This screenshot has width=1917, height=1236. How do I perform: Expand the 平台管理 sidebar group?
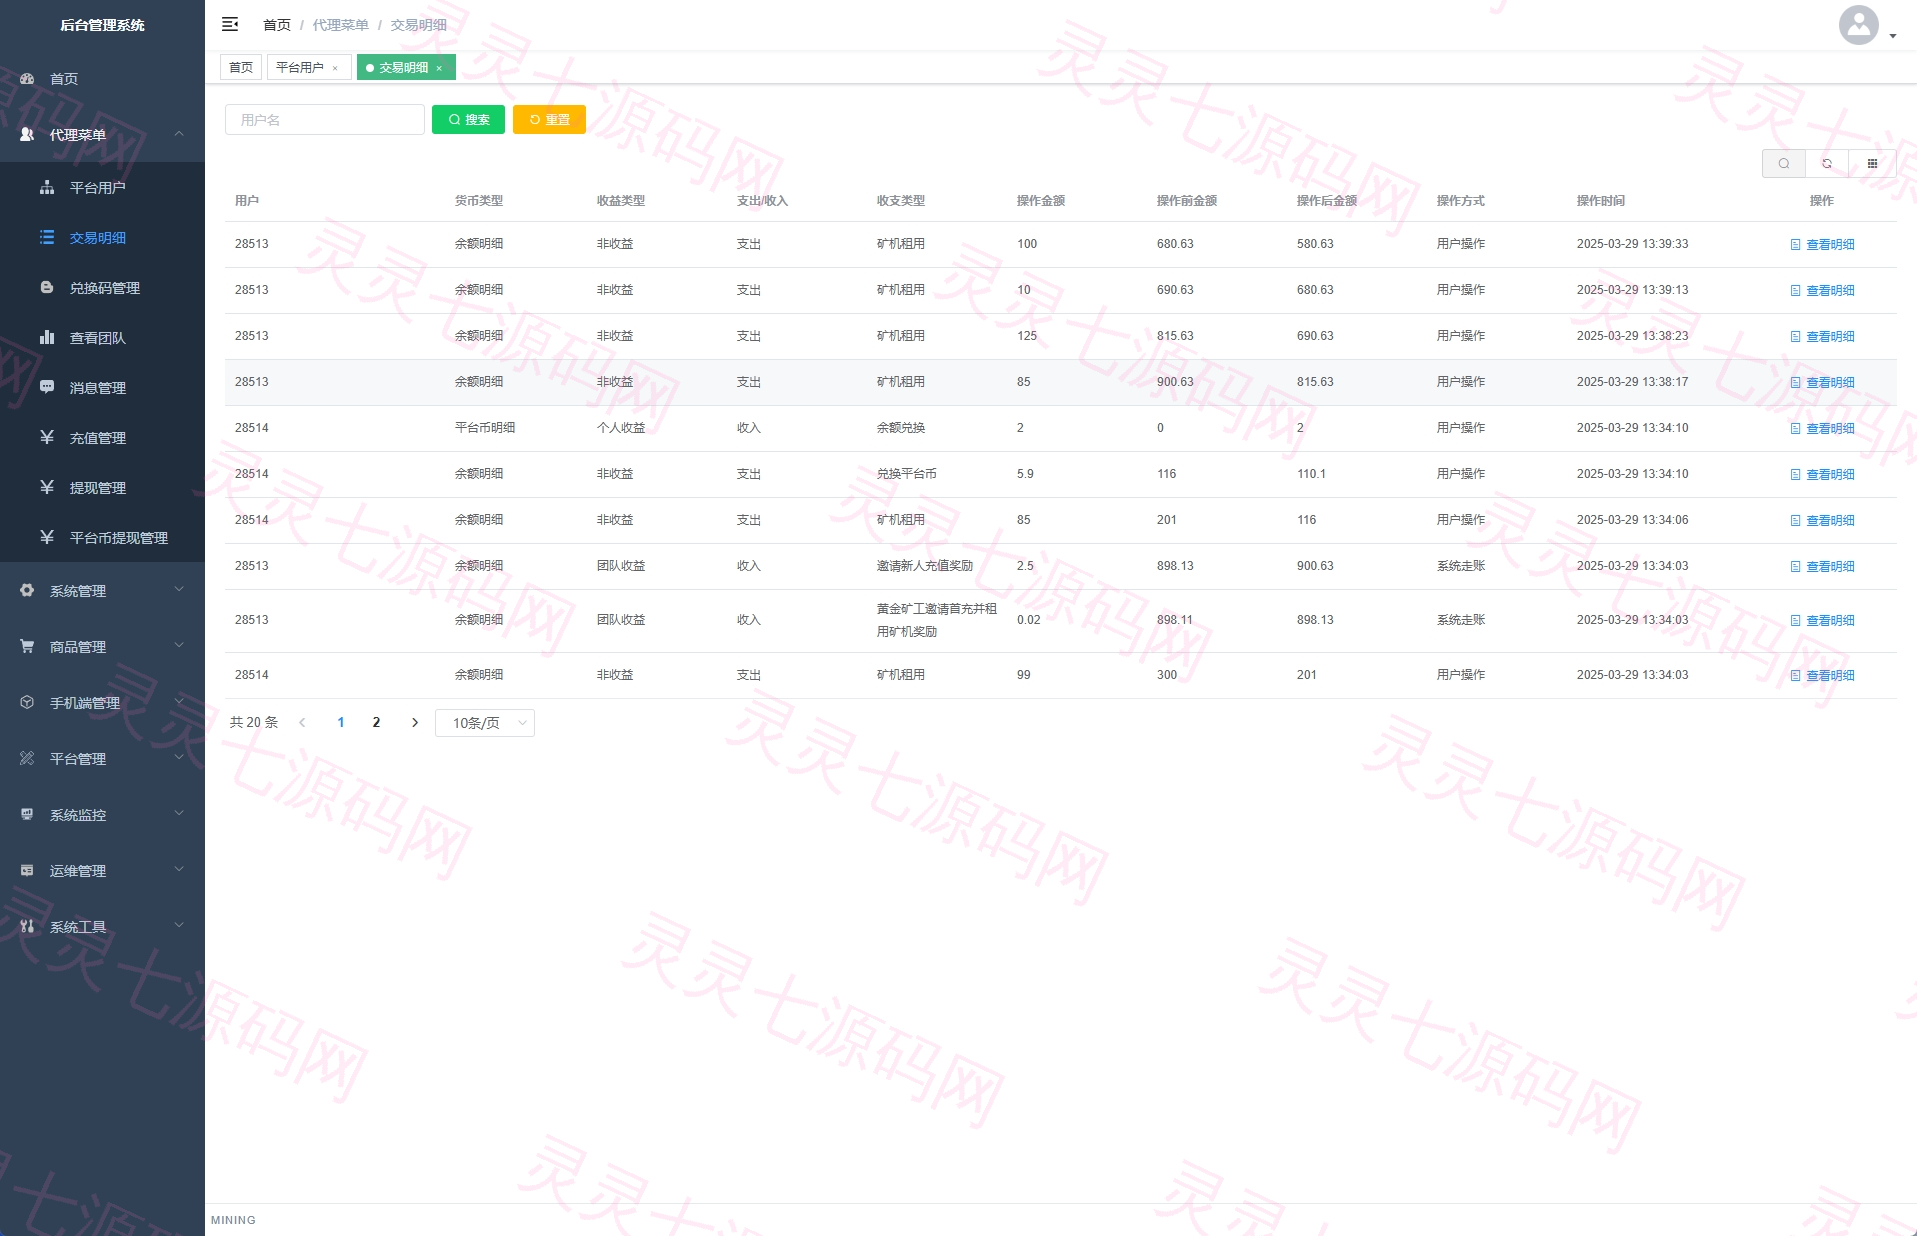click(x=102, y=759)
